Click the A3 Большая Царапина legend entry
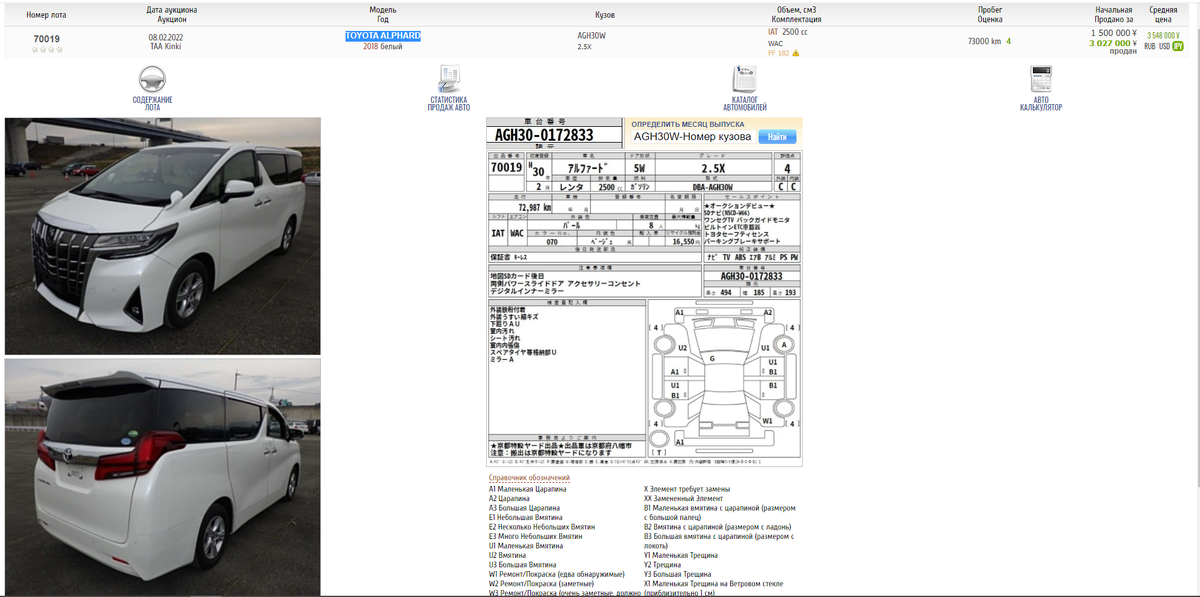The height and width of the screenshot is (597, 1200). pyautogui.click(x=524, y=508)
